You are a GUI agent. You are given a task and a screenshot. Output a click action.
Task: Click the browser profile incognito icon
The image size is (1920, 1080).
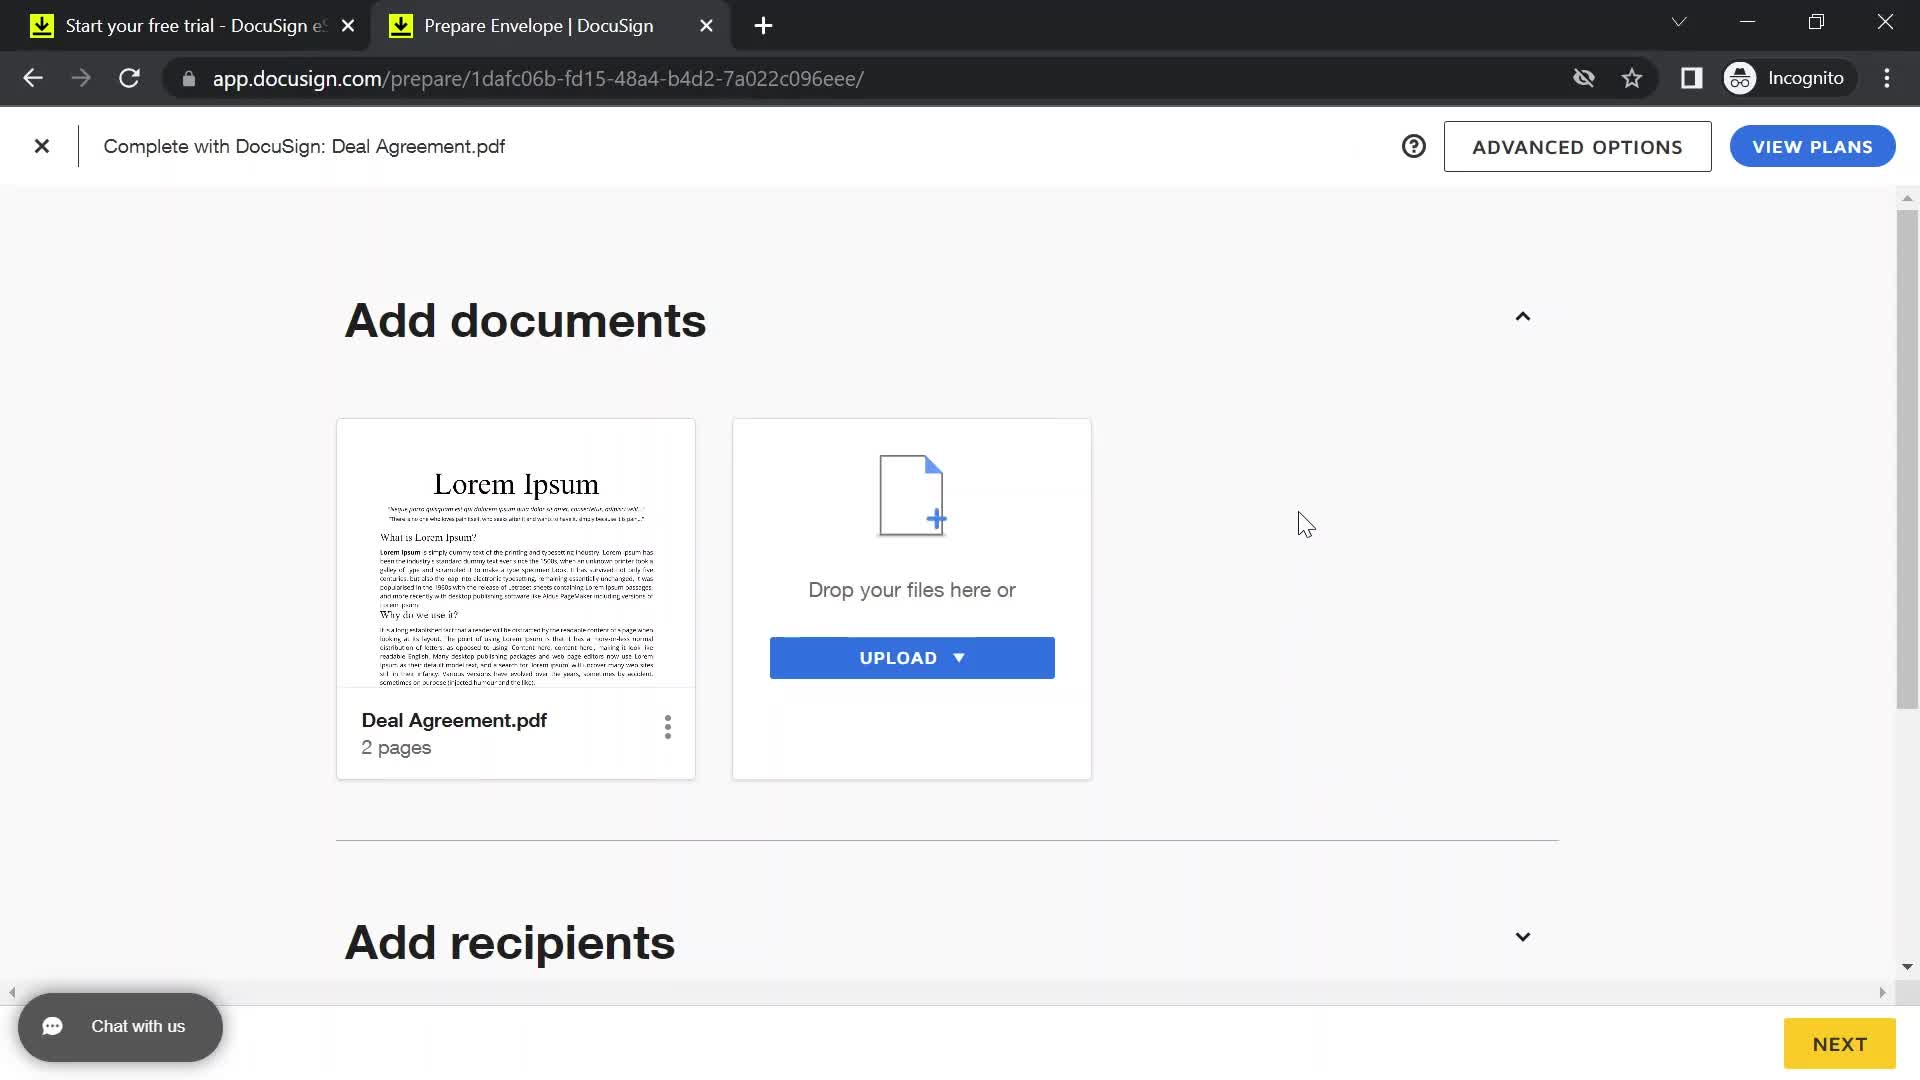[x=1741, y=78]
